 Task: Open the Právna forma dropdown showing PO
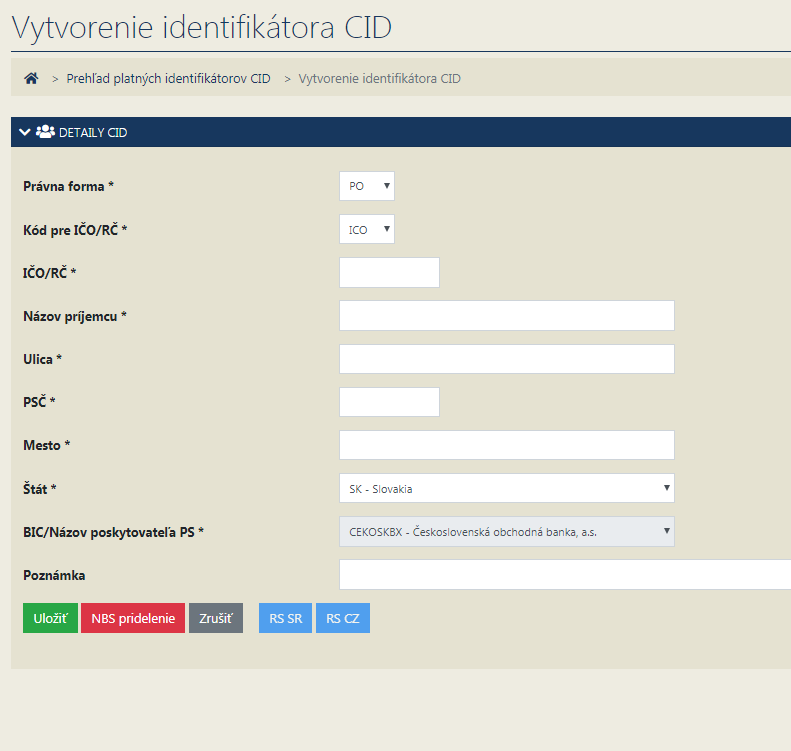point(367,186)
